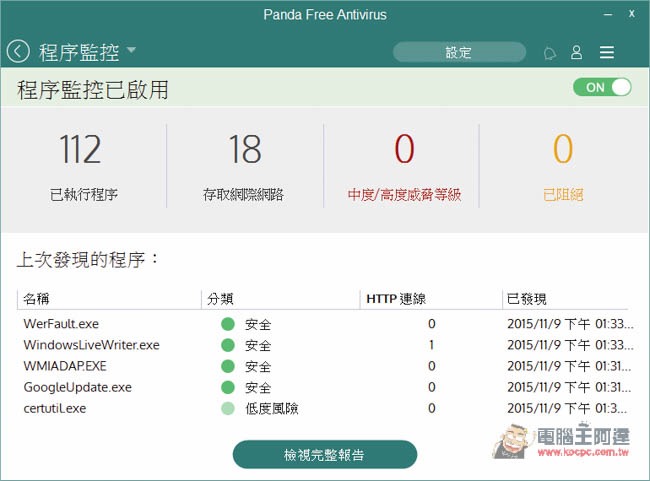Expand the 程序監控 title dropdown arrow
This screenshot has width=650, height=481.
131,50
